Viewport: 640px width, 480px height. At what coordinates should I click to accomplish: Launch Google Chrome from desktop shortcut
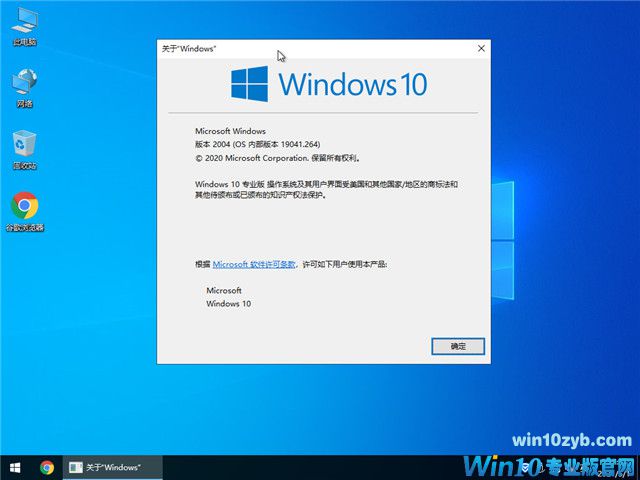[x=24, y=210]
